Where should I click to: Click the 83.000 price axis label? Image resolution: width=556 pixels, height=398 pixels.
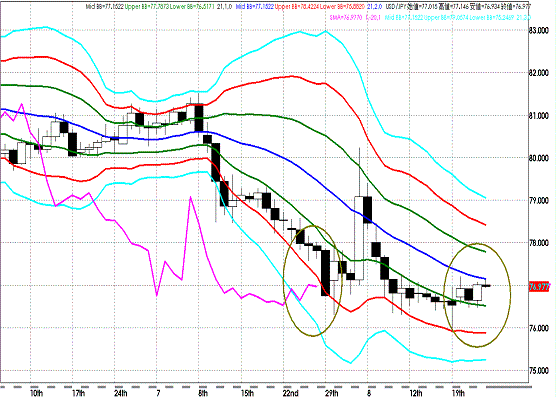[539, 31]
